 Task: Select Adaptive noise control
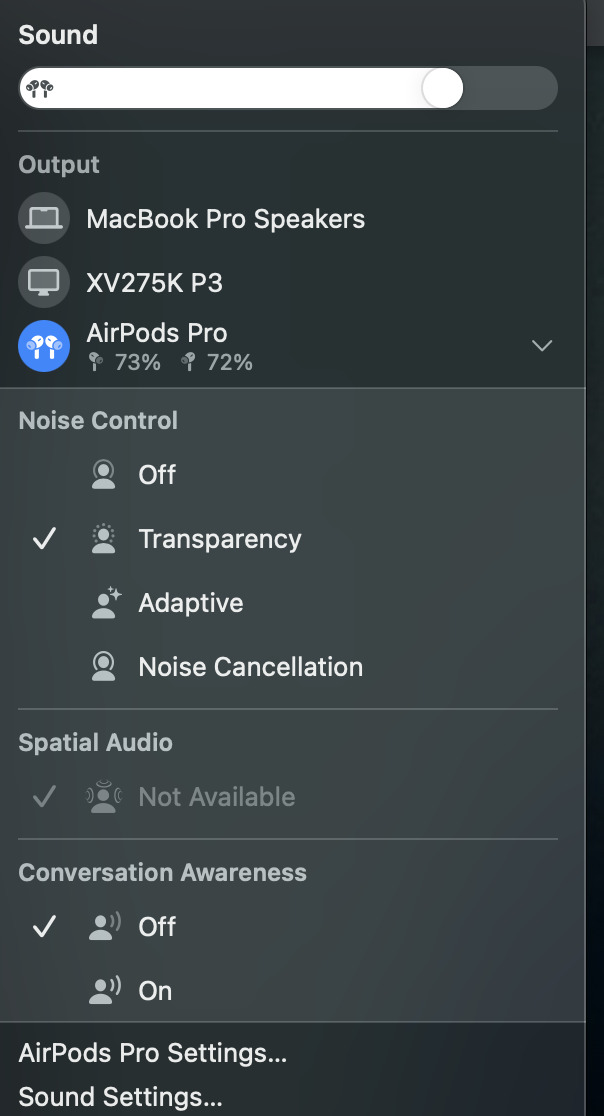pos(191,603)
